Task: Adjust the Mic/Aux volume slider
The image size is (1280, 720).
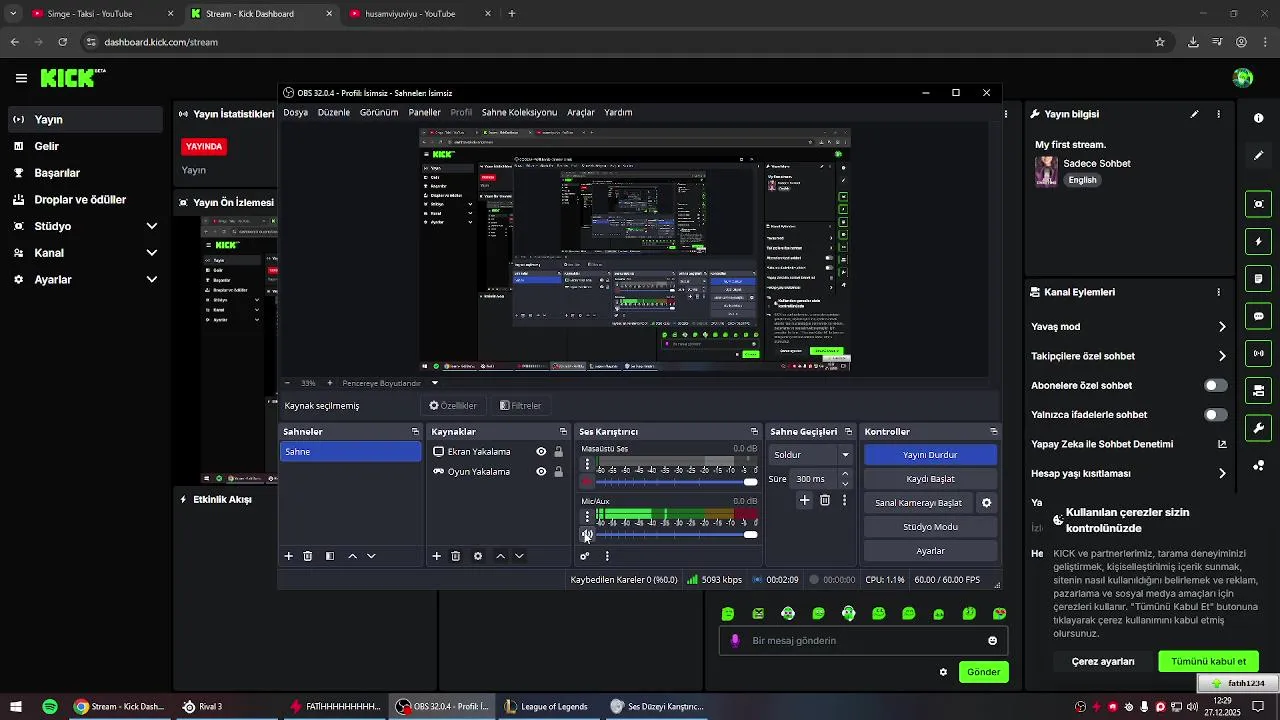Action: pyautogui.click(x=677, y=535)
